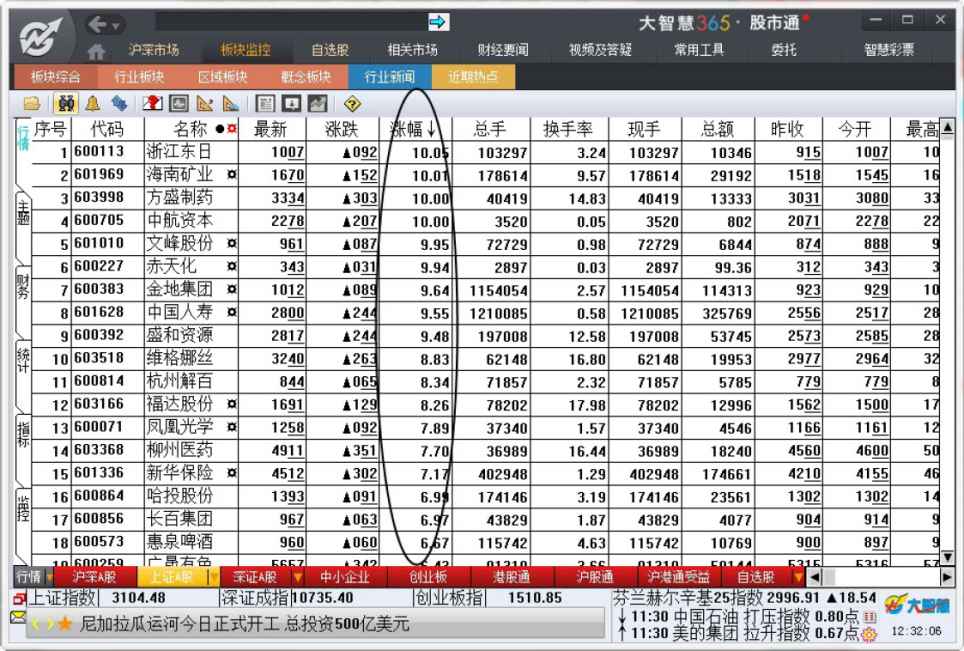Click the blue go arrow beside the search box
Viewport: 964px width, 651px height.
pyautogui.click(x=438, y=23)
